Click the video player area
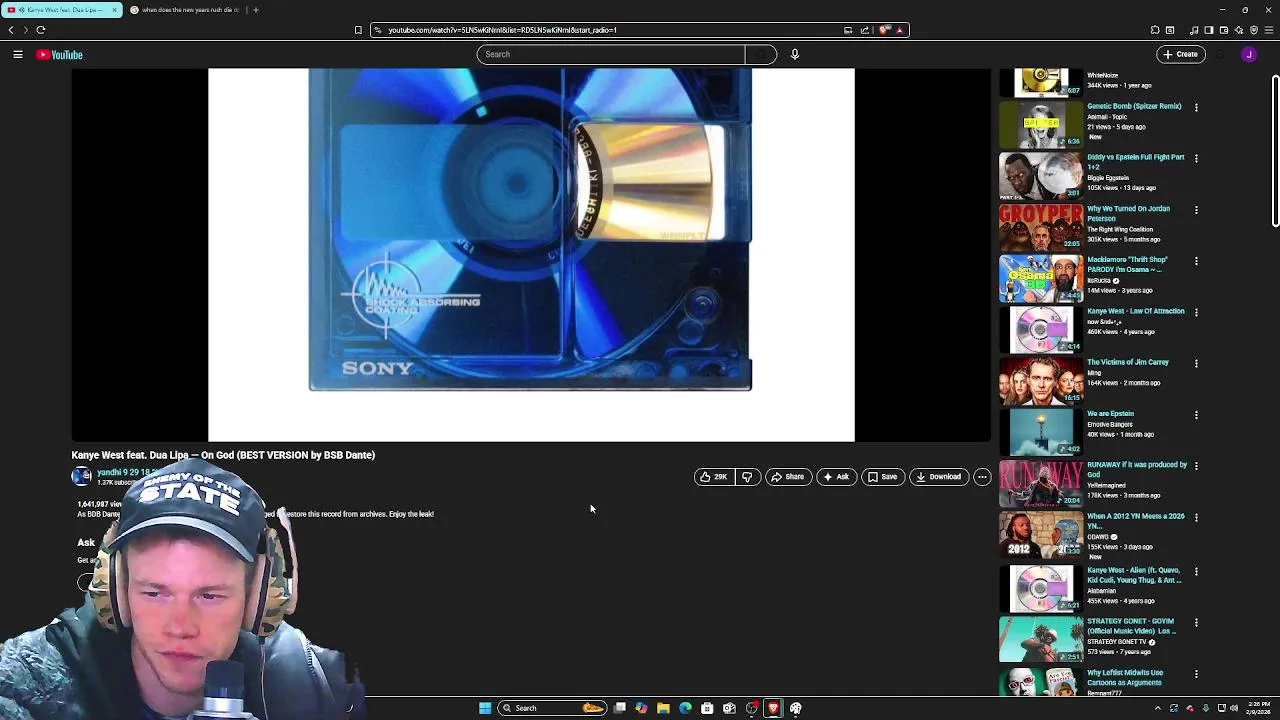The width and height of the screenshot is (1280, 720). [531, 255]
